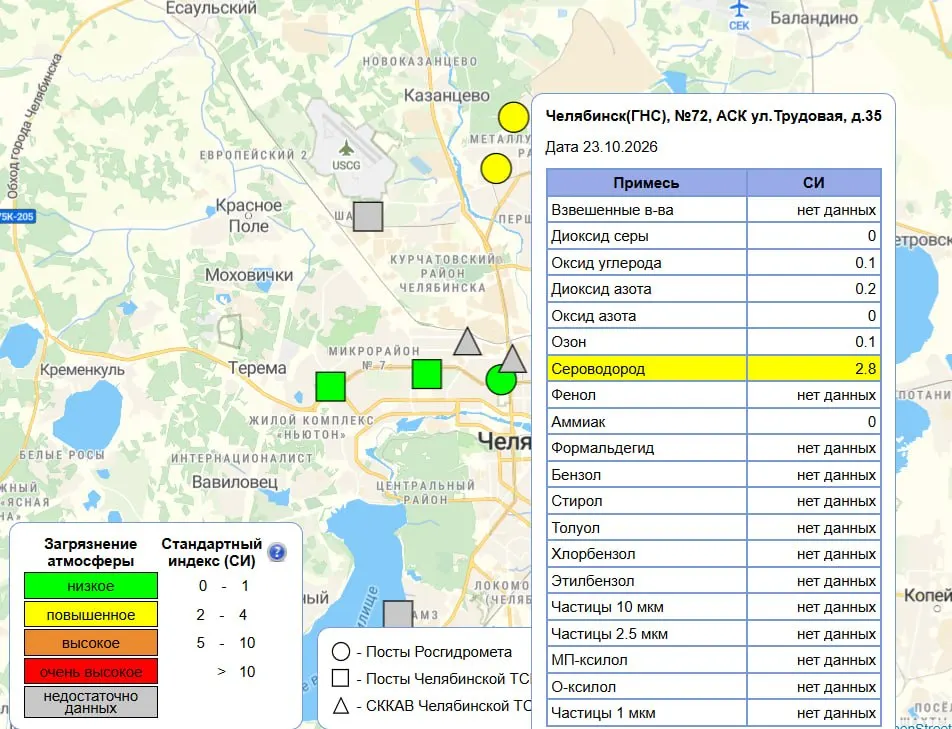Click the gray 'недостаточно данных' legend swatch

tap(91, 702)
